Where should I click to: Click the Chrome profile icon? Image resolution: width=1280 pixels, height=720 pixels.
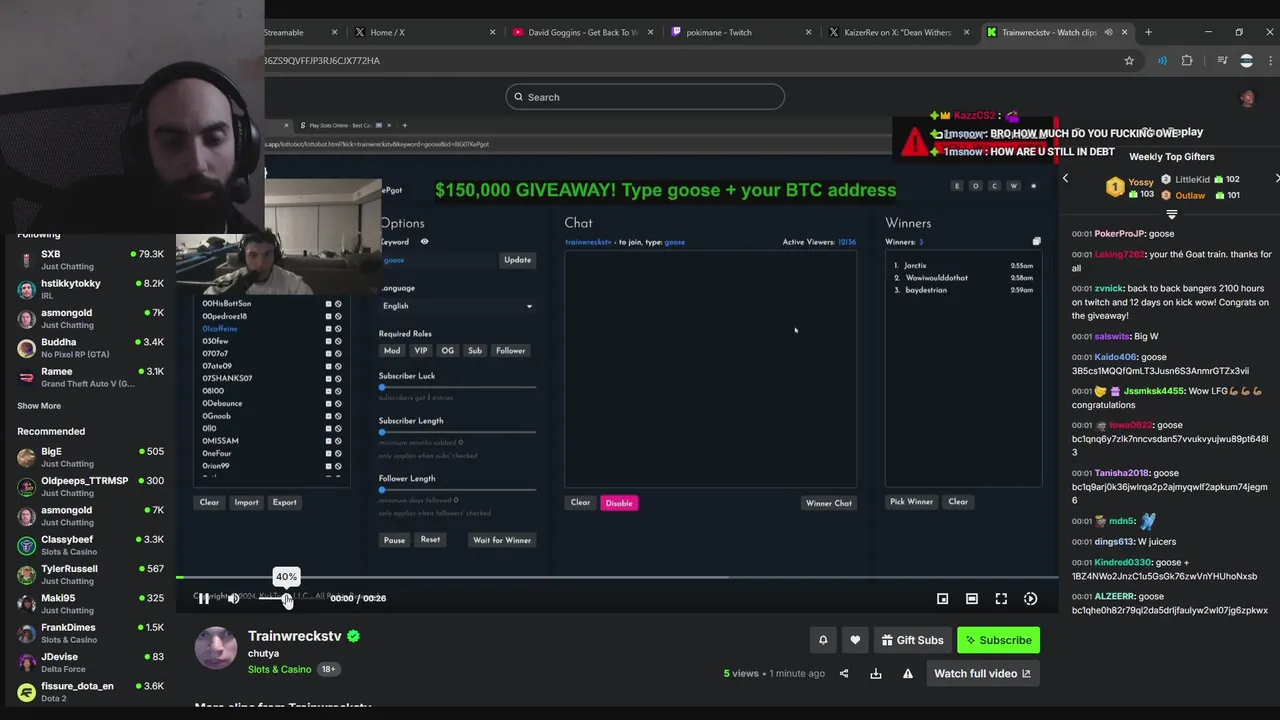[1246, 60]
